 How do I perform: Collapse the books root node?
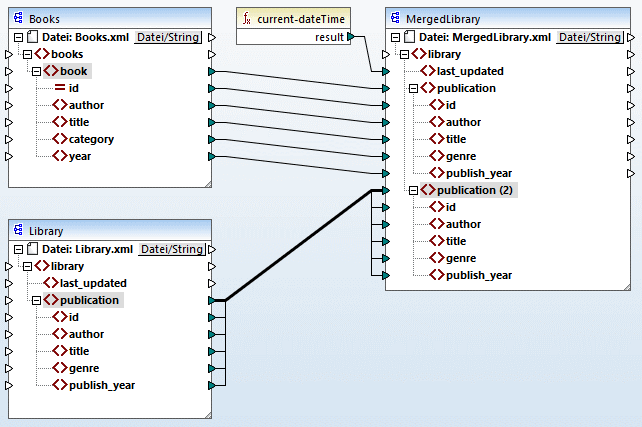click(25, 54)
